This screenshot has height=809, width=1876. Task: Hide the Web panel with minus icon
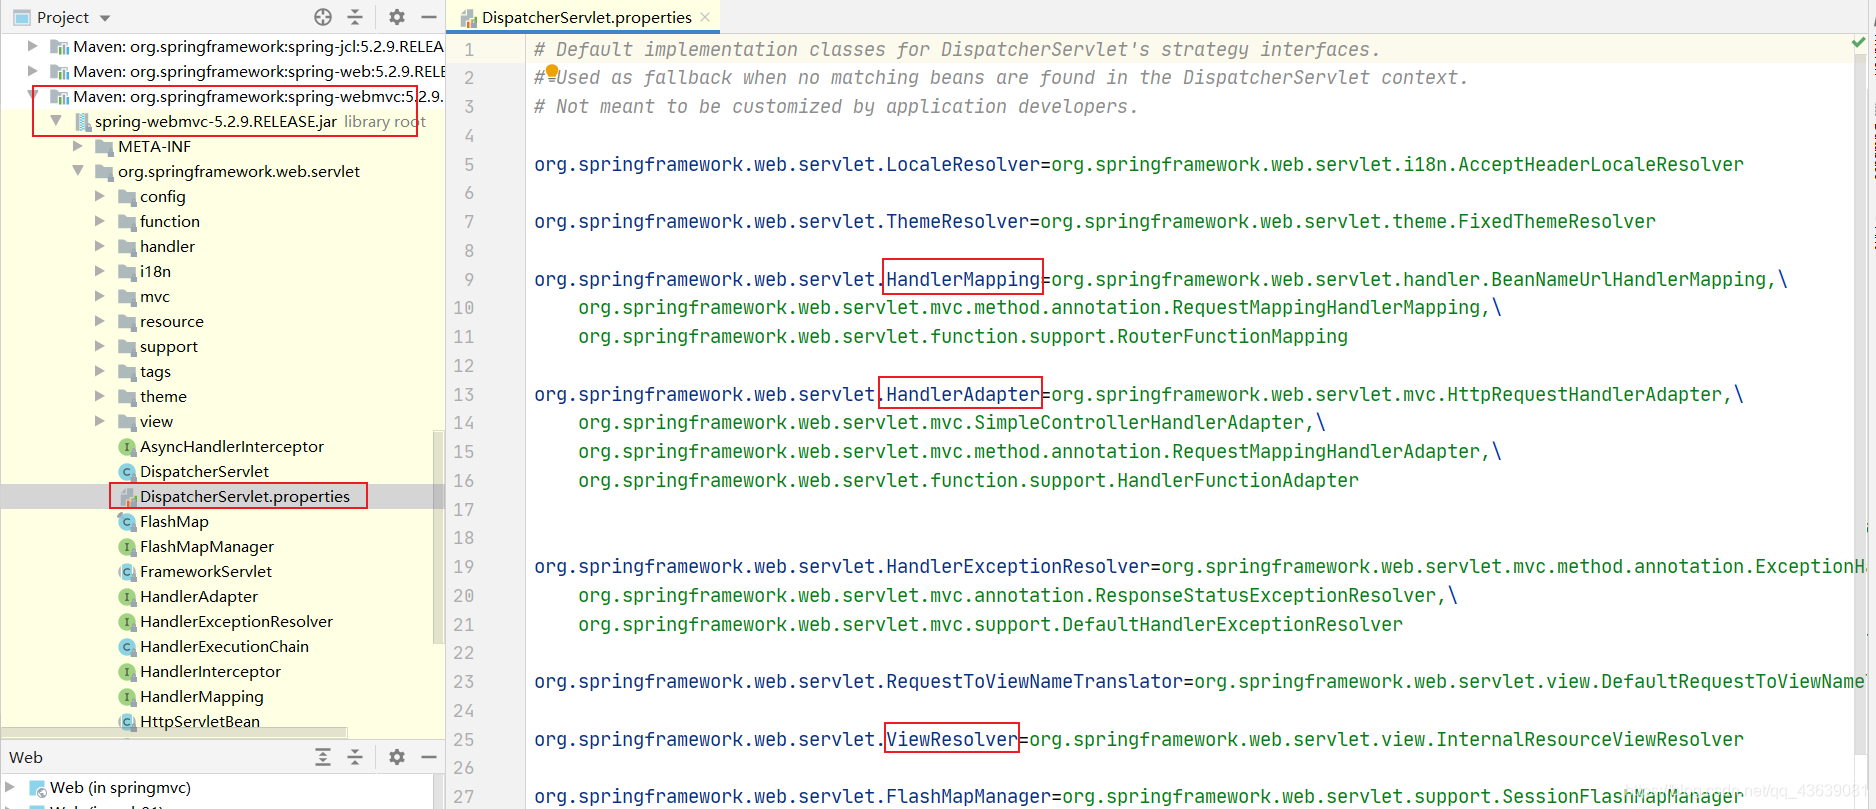coord(429,757)
